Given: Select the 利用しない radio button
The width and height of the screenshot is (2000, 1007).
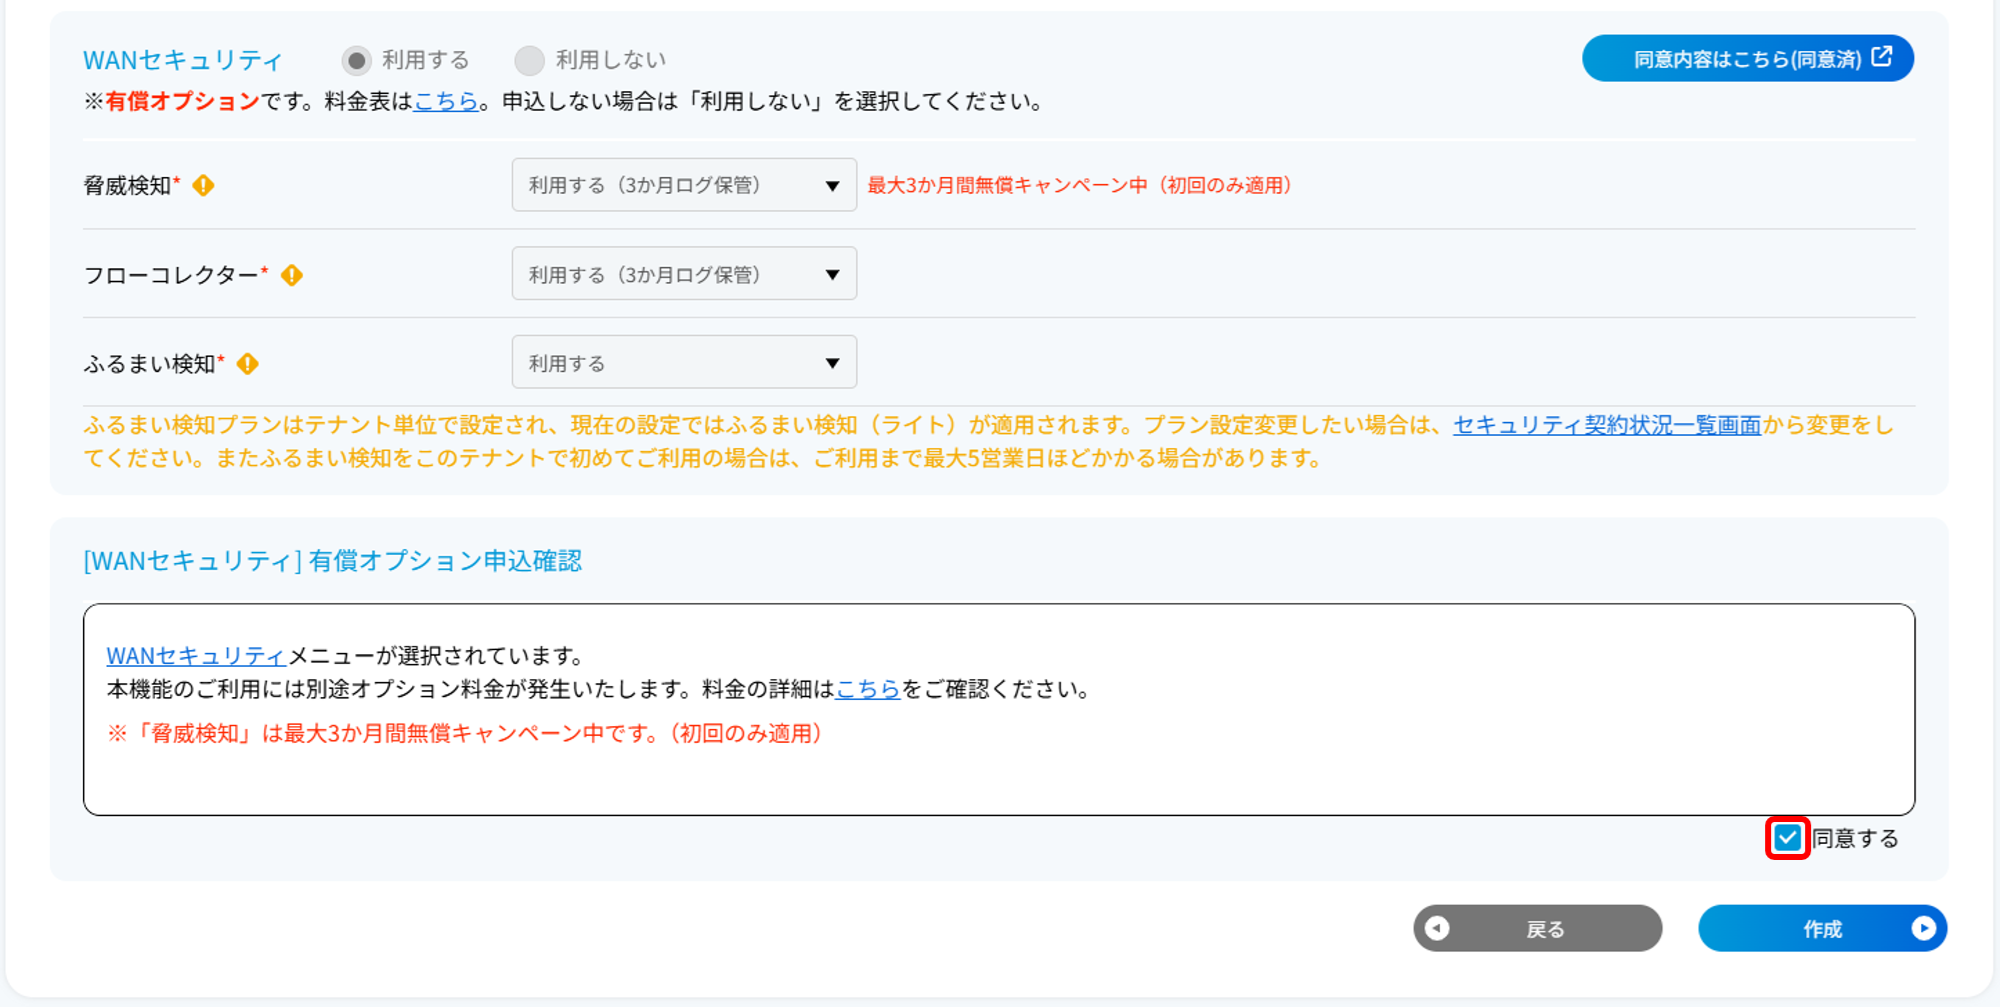Looking at the screenshot, I should click(x=529, y=61).
